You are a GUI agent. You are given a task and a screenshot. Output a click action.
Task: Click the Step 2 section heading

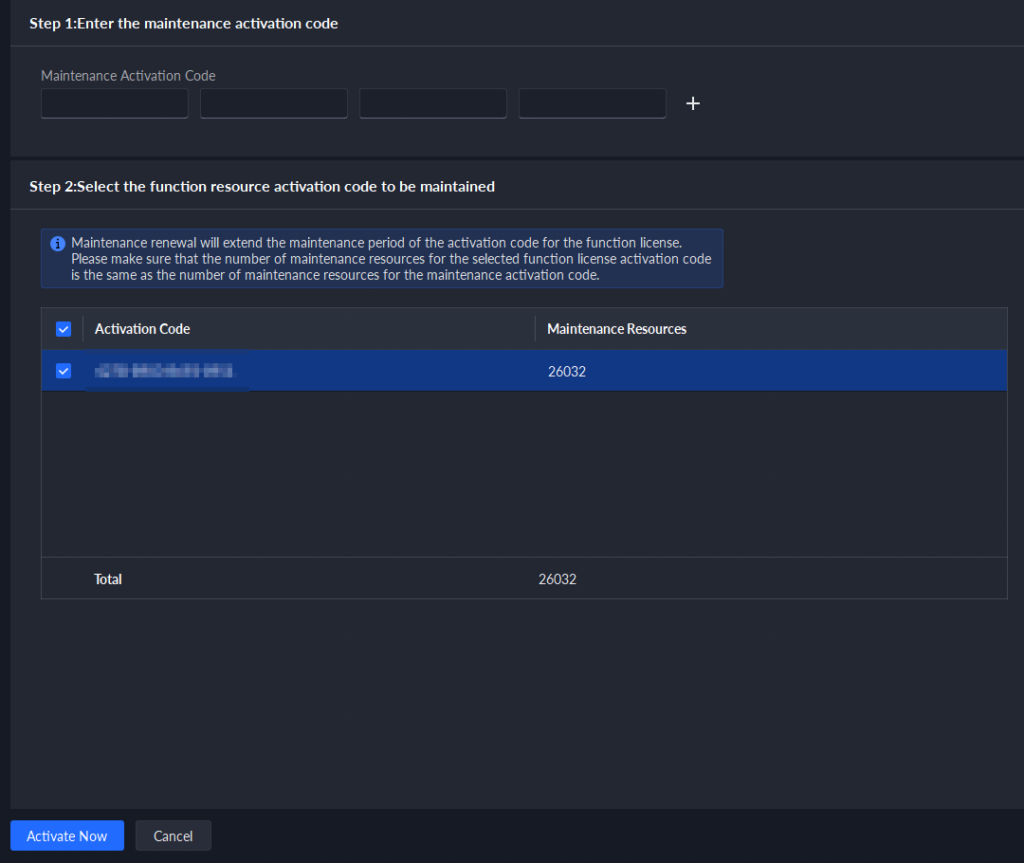[x=262, y=186]
